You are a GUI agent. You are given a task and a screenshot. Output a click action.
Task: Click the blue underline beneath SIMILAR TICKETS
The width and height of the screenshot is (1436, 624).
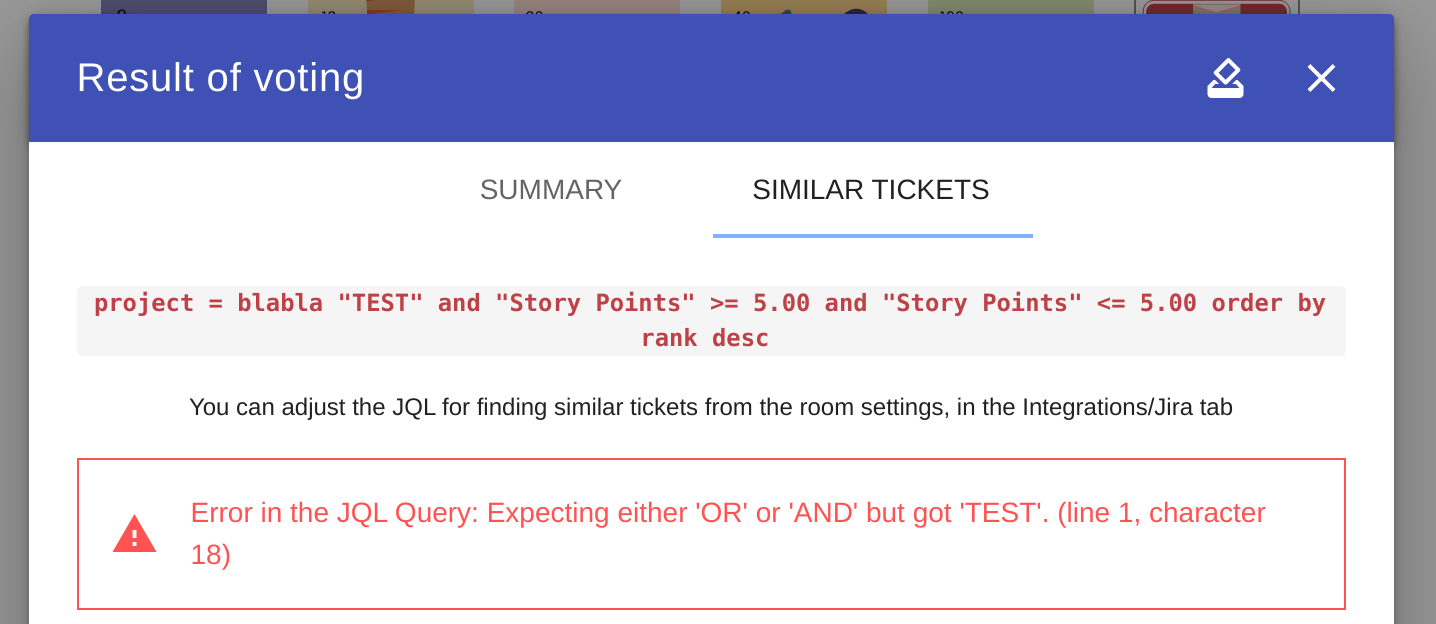[872, 235]
